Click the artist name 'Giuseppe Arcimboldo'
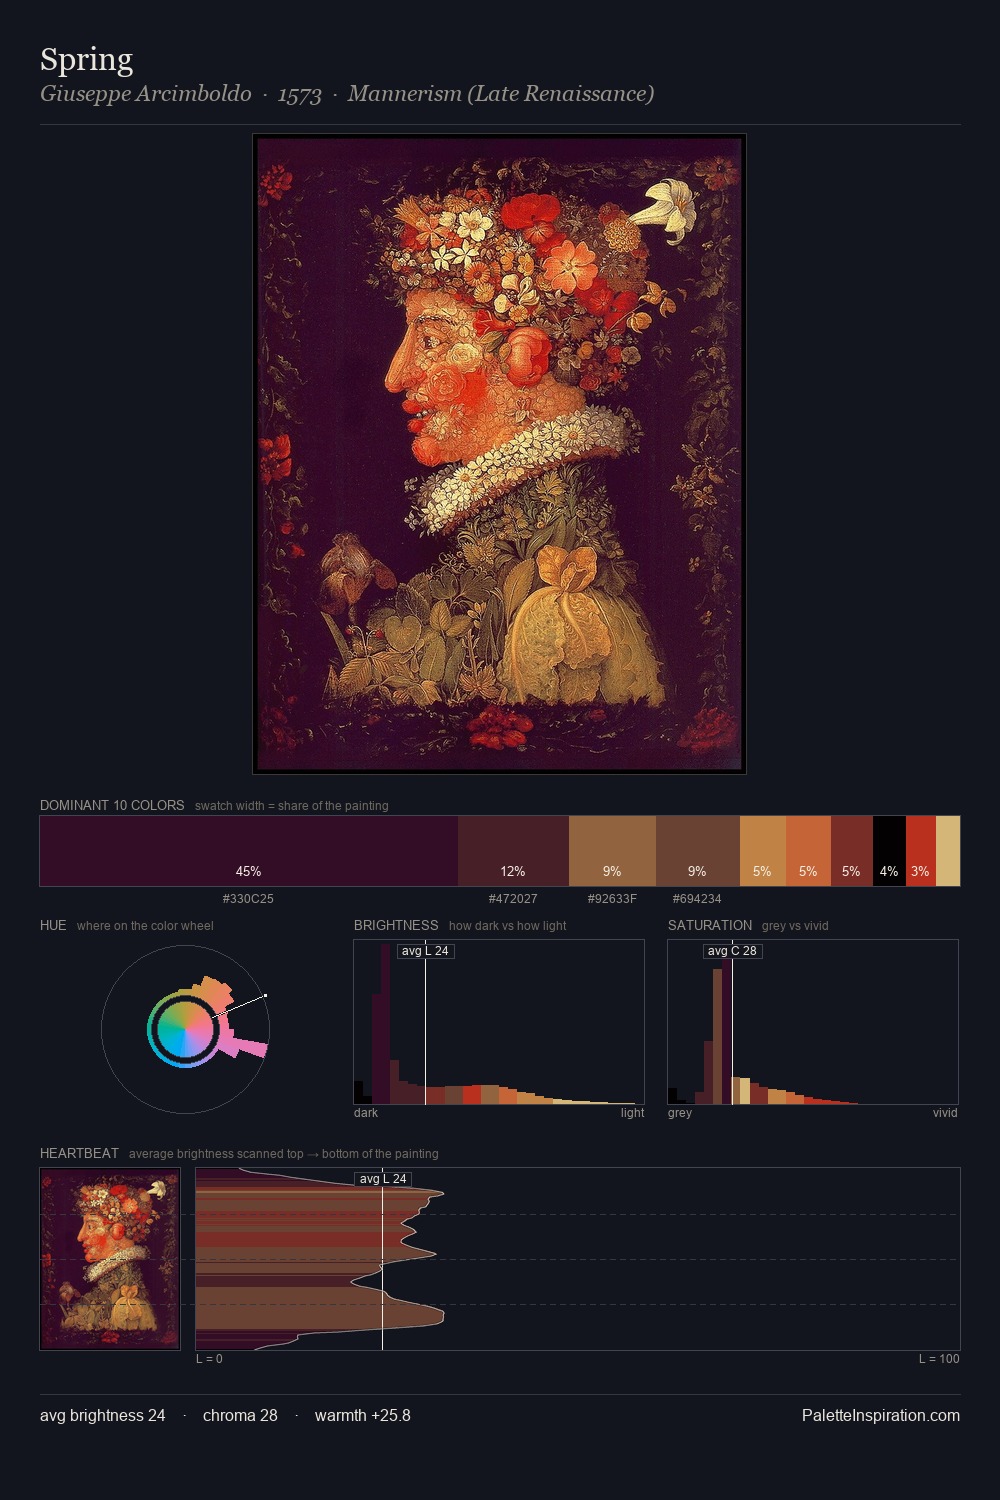 pyautogui.click(x=146, y=94)
